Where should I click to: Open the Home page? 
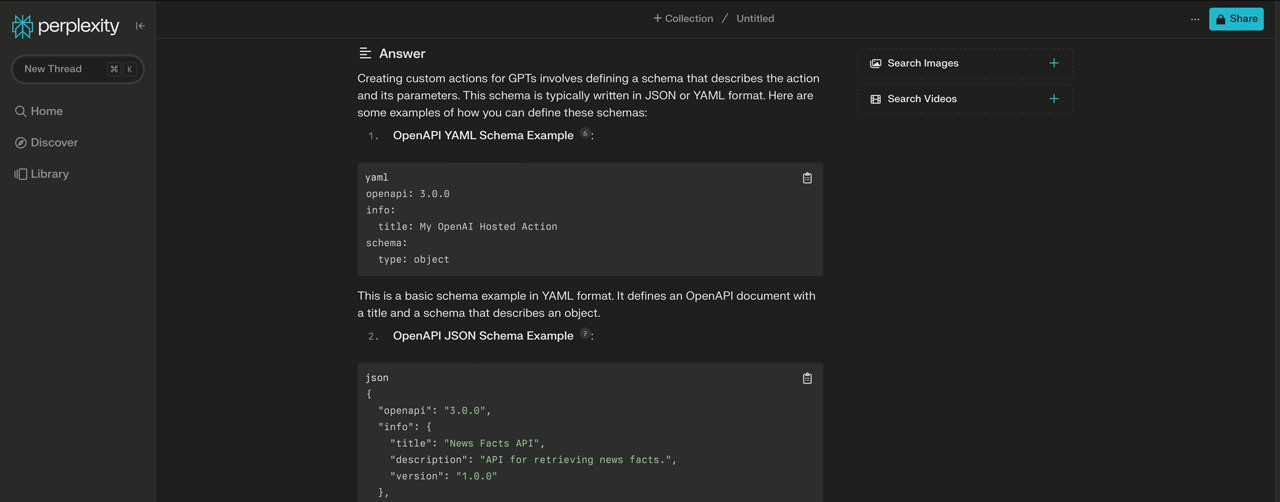[46, 111]
